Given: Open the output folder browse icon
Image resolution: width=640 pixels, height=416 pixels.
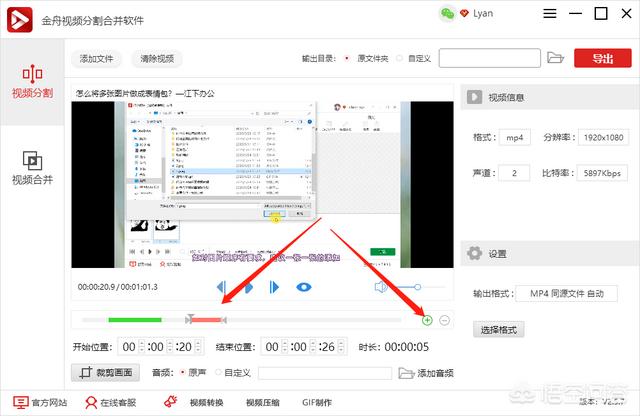Looking at the screenshot, I should coord(555,58).
